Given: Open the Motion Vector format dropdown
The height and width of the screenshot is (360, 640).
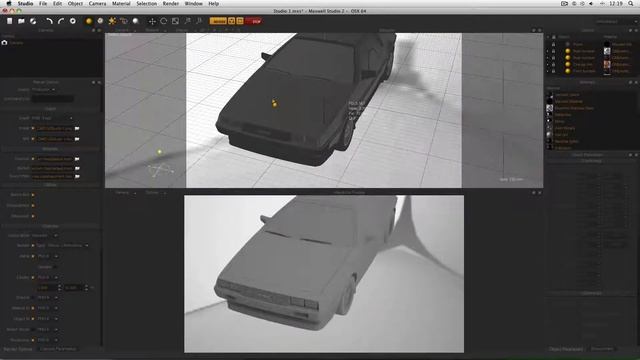Looking at the screenshot, I should (48, 329).
